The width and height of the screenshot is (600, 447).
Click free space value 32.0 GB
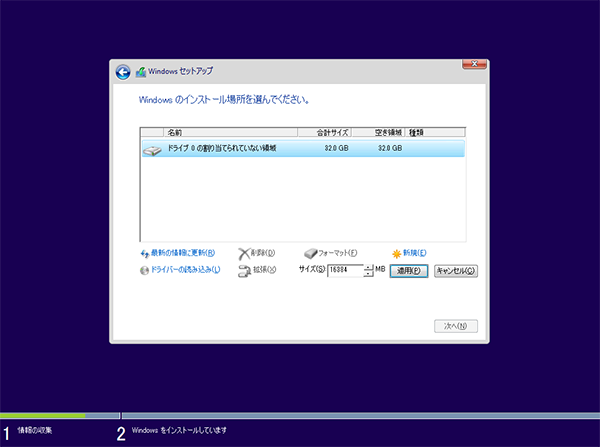390,148
